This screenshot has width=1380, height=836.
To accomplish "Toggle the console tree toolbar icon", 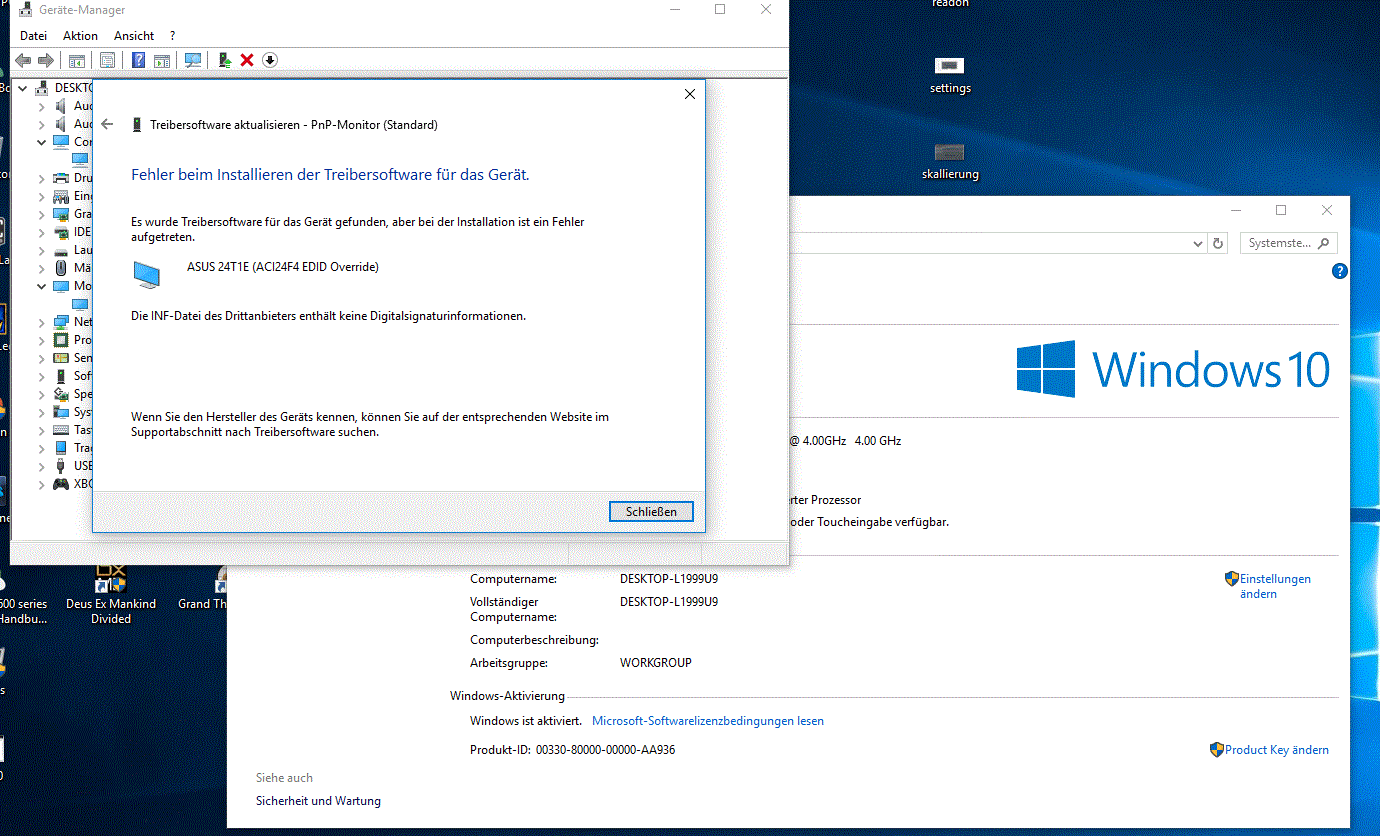I will pyautogui.click(x=77, y=60).
